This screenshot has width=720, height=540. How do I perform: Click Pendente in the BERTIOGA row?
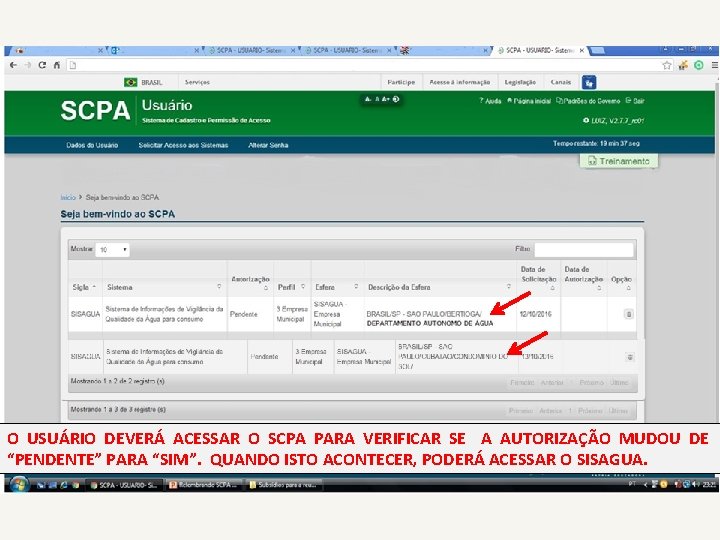pyautogui.click(x=244, y=314)
